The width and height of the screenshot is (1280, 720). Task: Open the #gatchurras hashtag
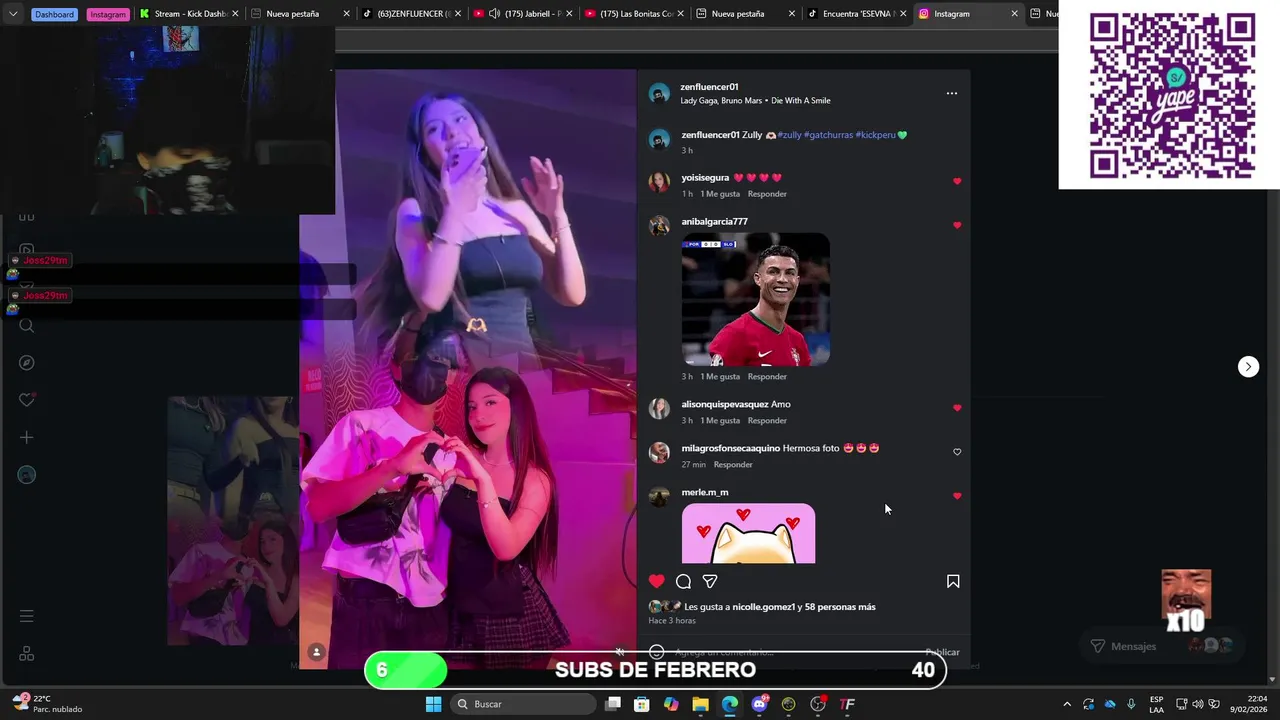828,135
